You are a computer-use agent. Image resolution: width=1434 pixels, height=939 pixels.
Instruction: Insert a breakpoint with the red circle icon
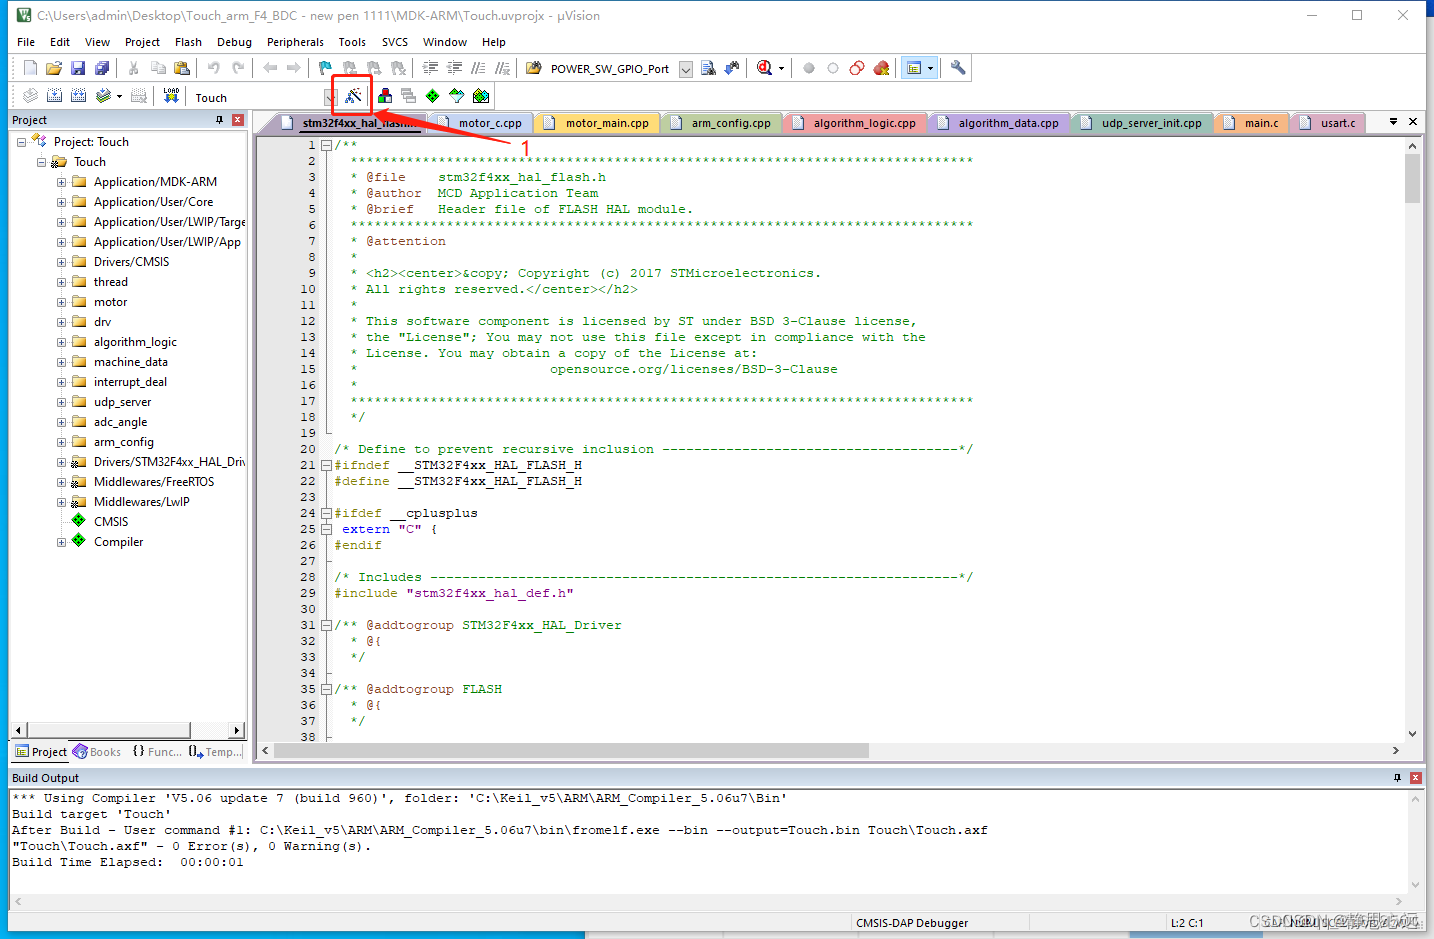[x=809, y=68]
